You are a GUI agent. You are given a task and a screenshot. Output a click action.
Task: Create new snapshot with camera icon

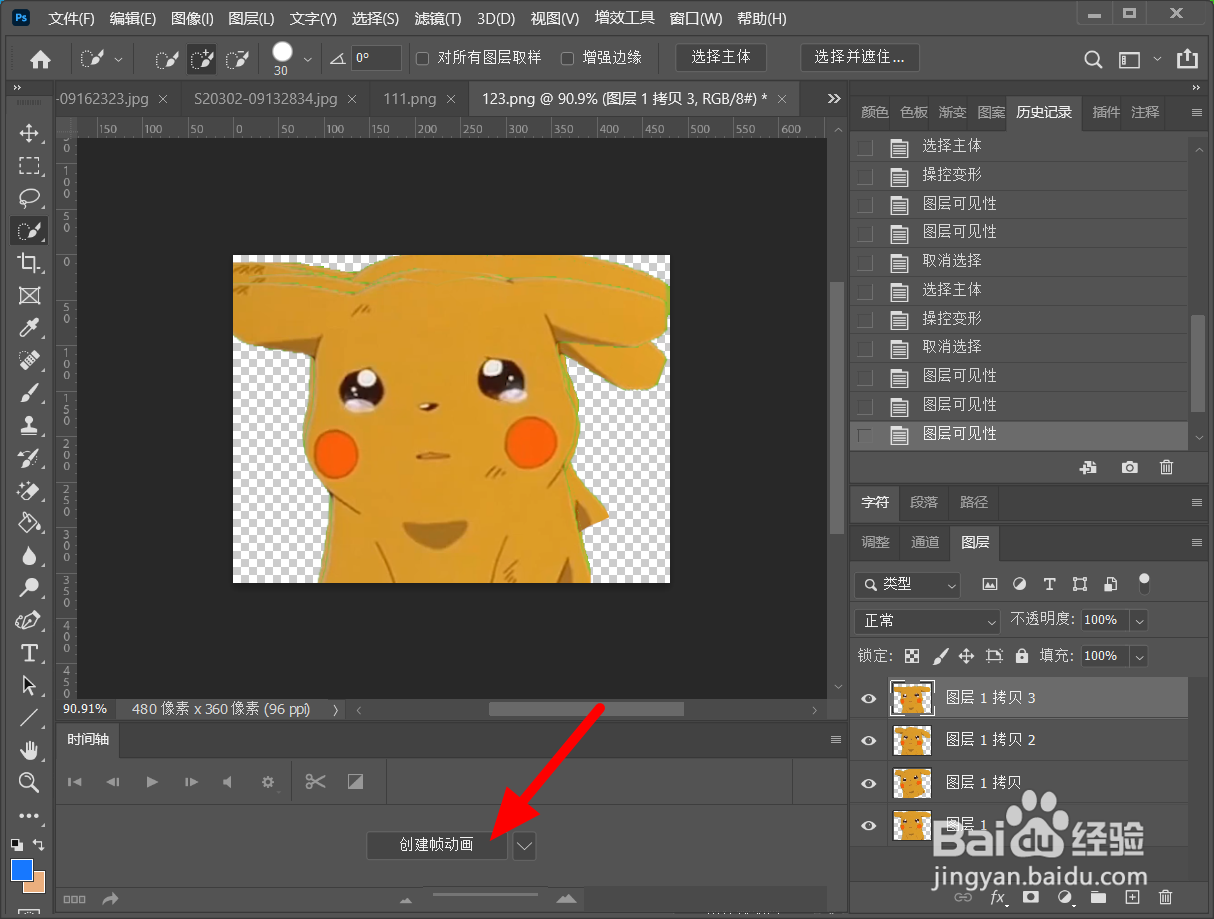tap(1129, 467)
